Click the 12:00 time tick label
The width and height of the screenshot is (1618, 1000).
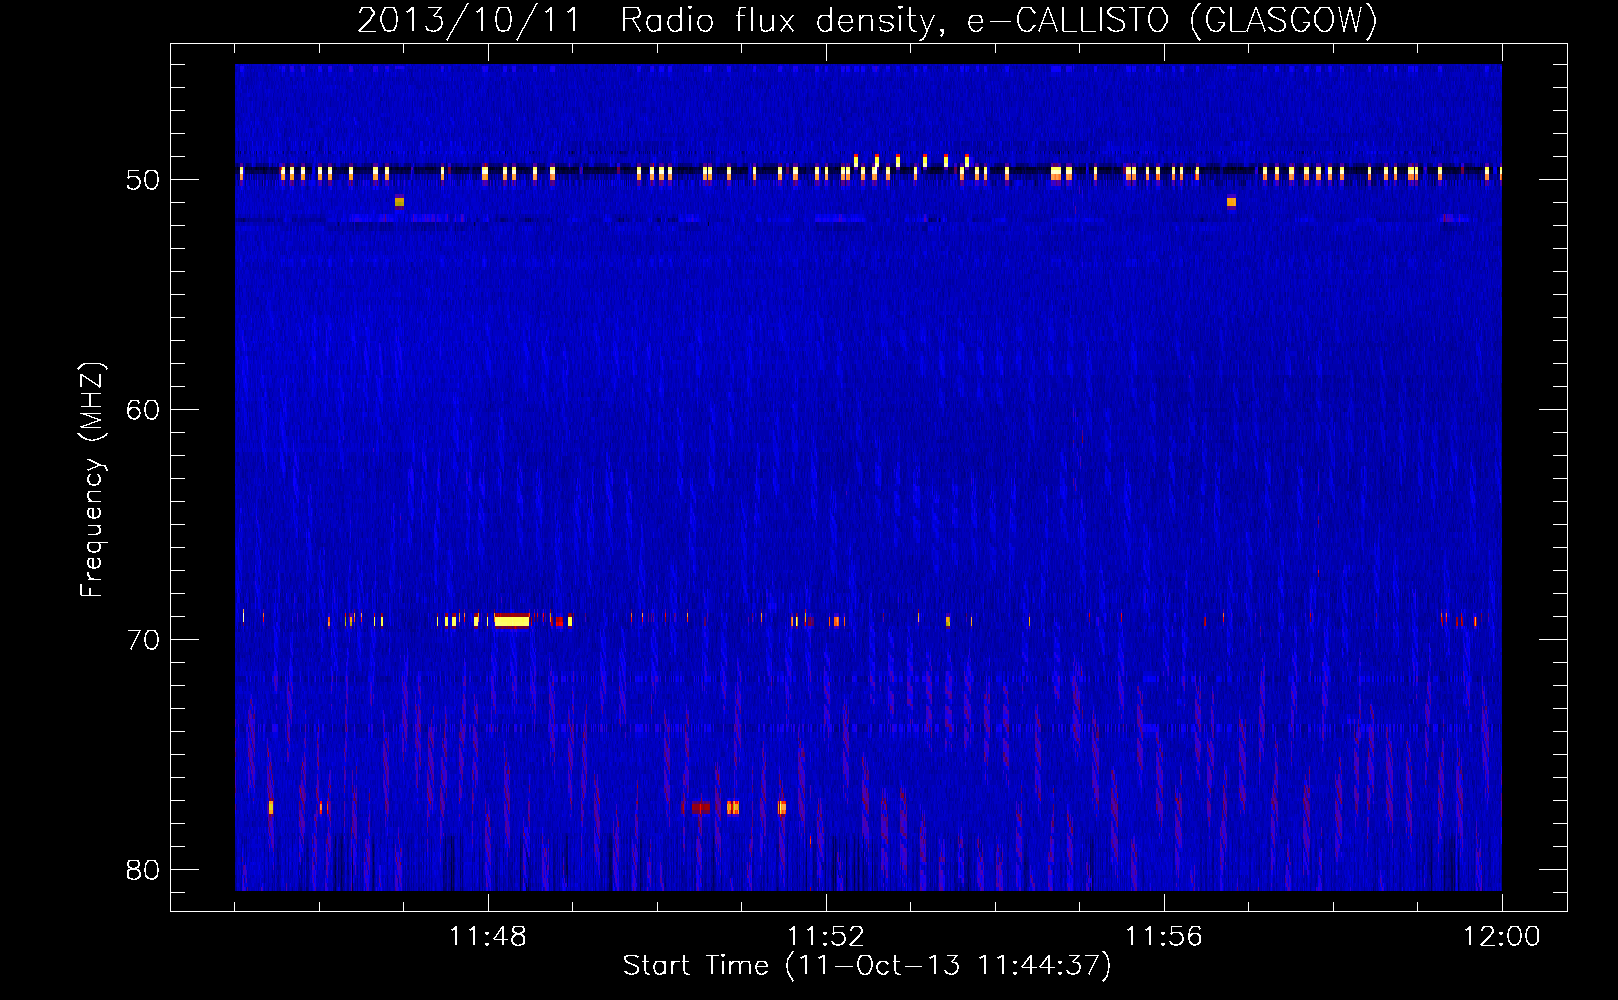(x=1502, y=937)
